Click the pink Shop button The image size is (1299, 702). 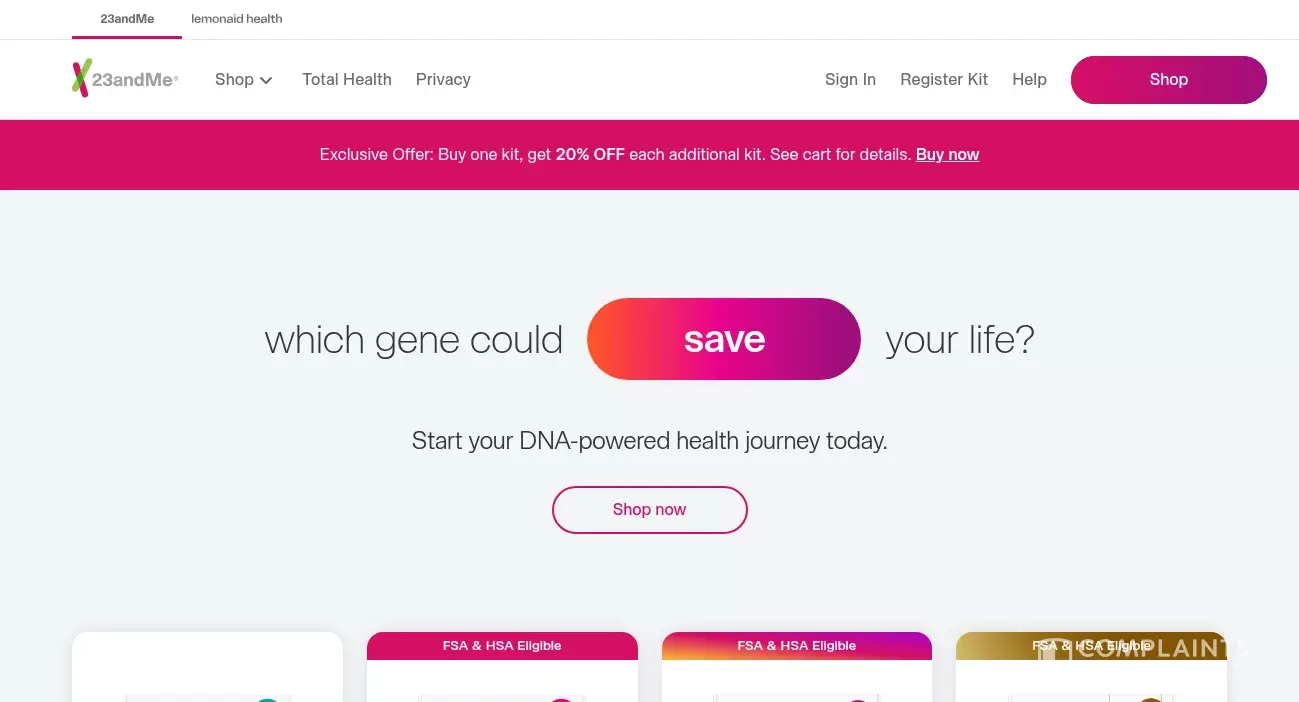(1168, 79)
